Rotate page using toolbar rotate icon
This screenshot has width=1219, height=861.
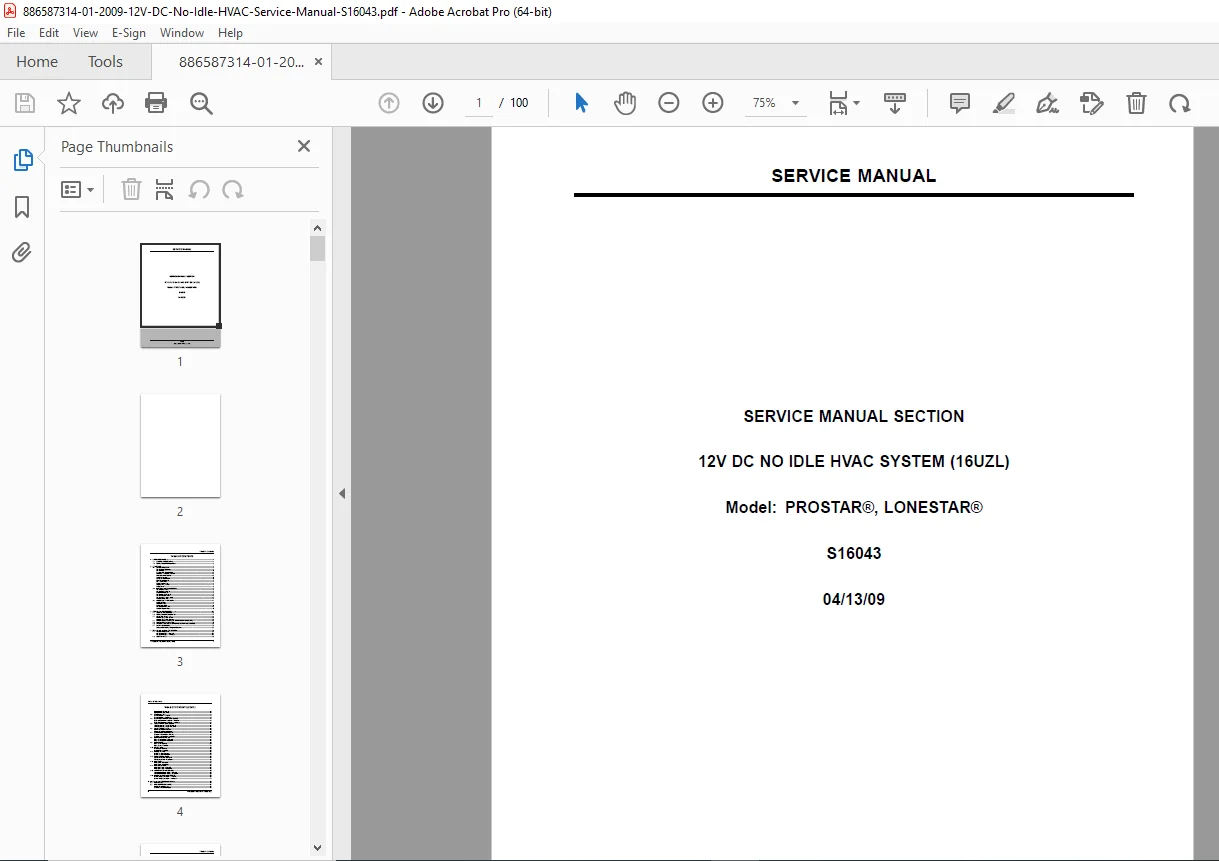click(1180, 103)
